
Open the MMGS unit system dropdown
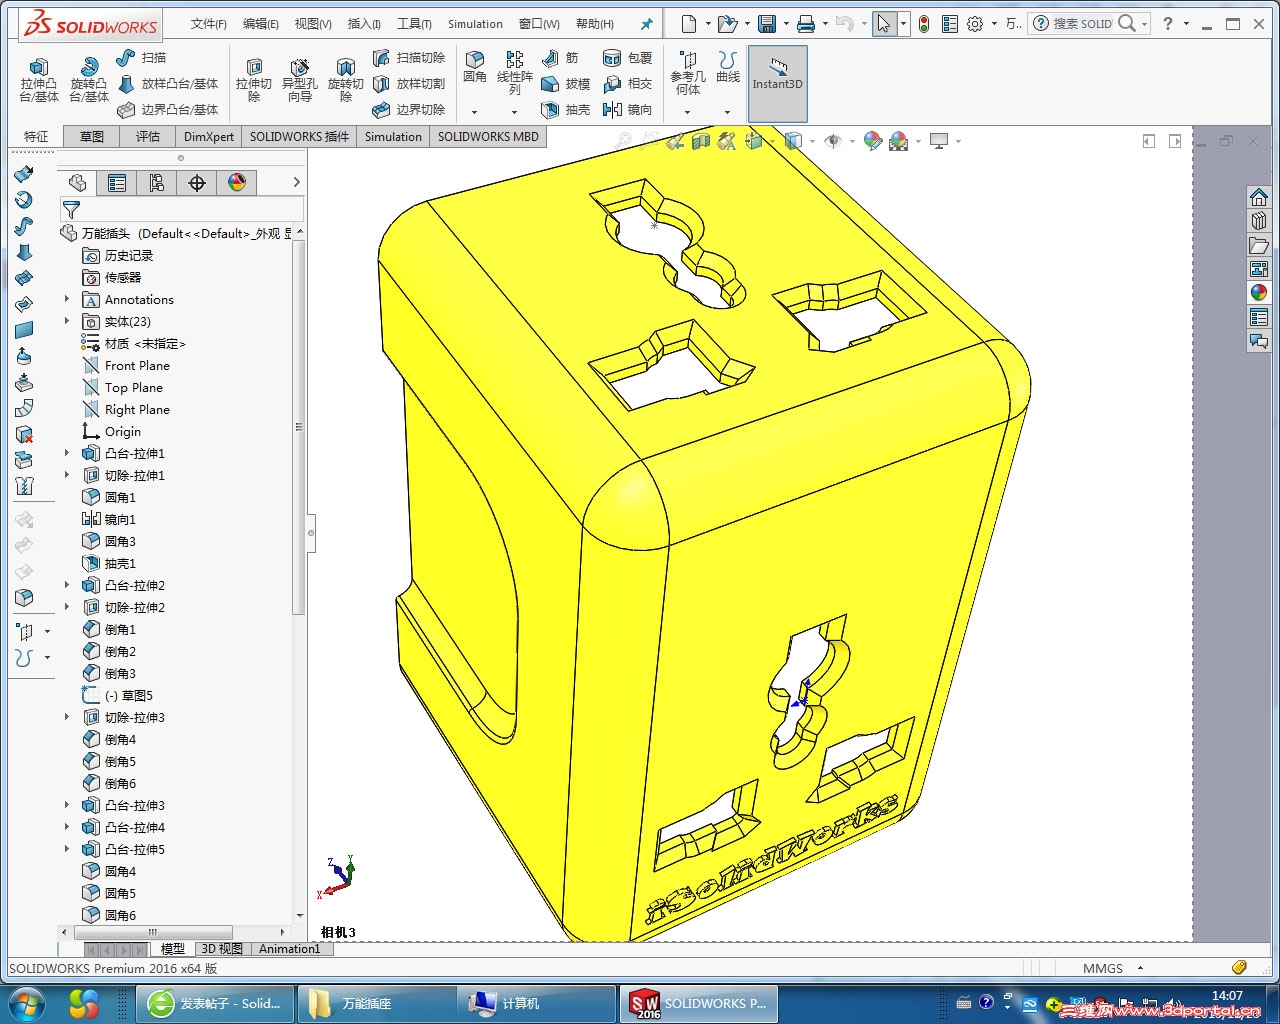[x=1141, y=968]
